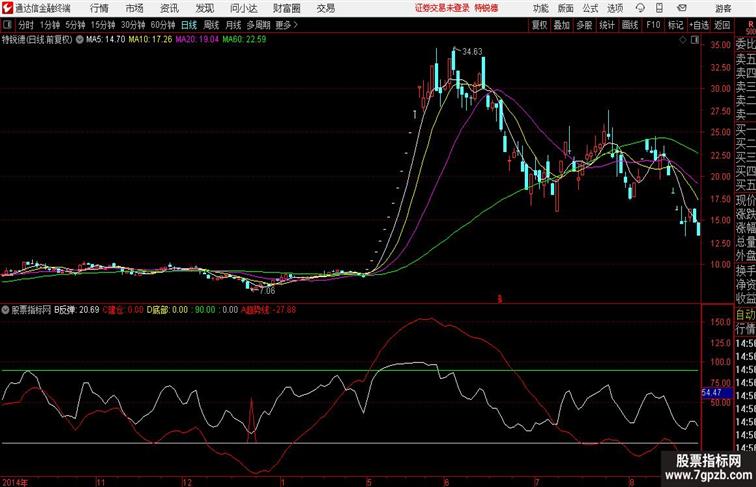This screenshot has height=487, width=756.
Task: Click the 多股 multi-stock button
Action: click(x=584, y=25)
